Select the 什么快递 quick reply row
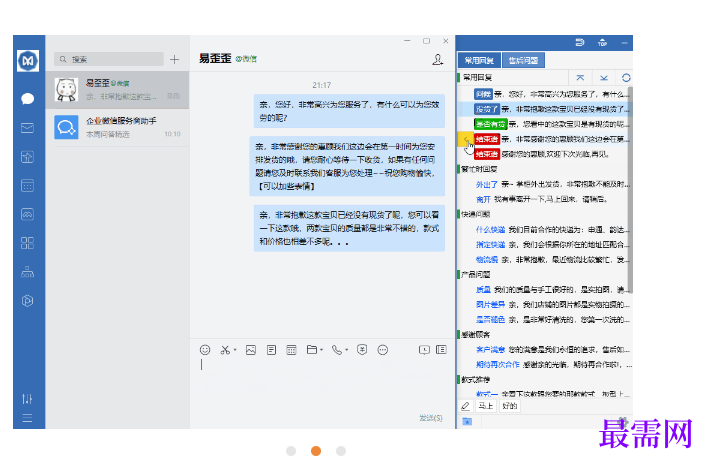The image size is (711, 465). 544,230
